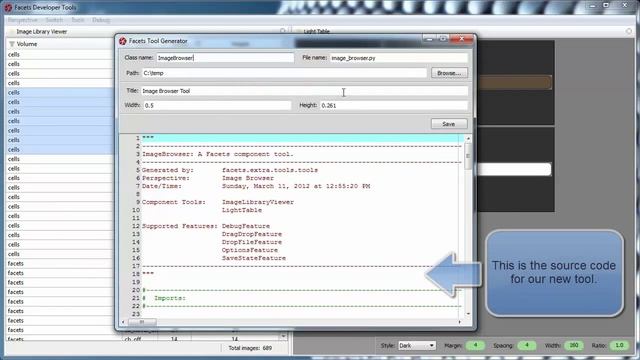Maximize the Facets Developer Tools window

pyautogui.click(x=606, y=5)
